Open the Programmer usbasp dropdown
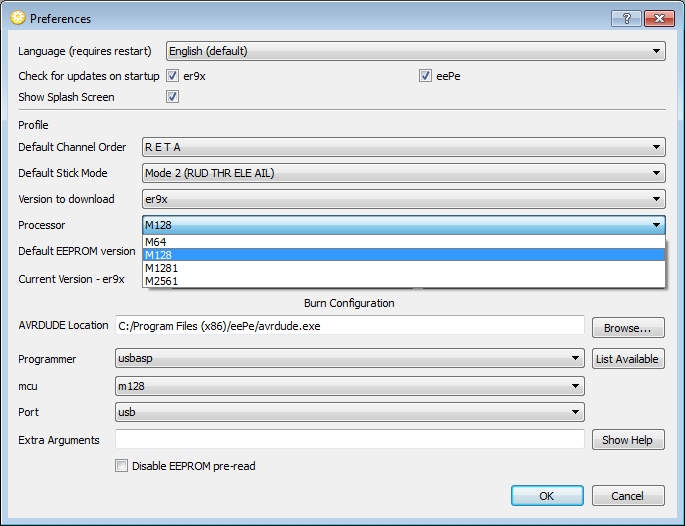The image size is (685, 526). 349,358
